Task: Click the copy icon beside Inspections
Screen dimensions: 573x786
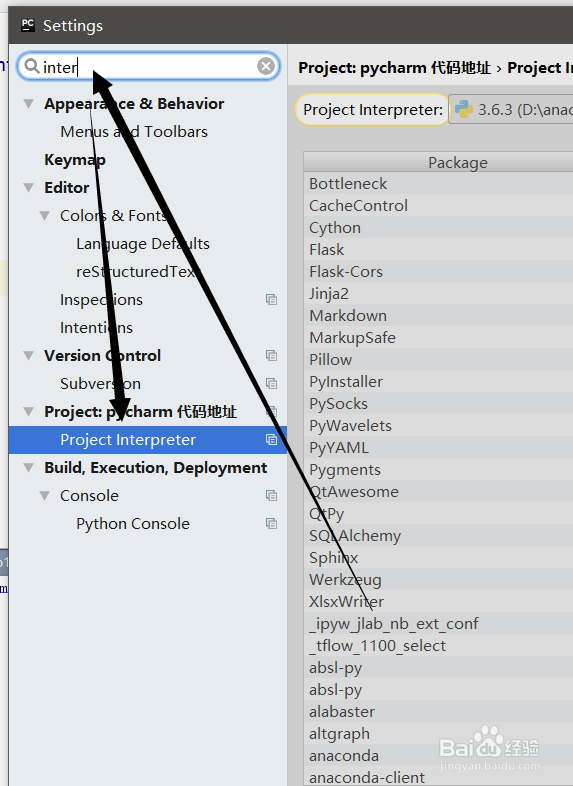Action: 271,300
